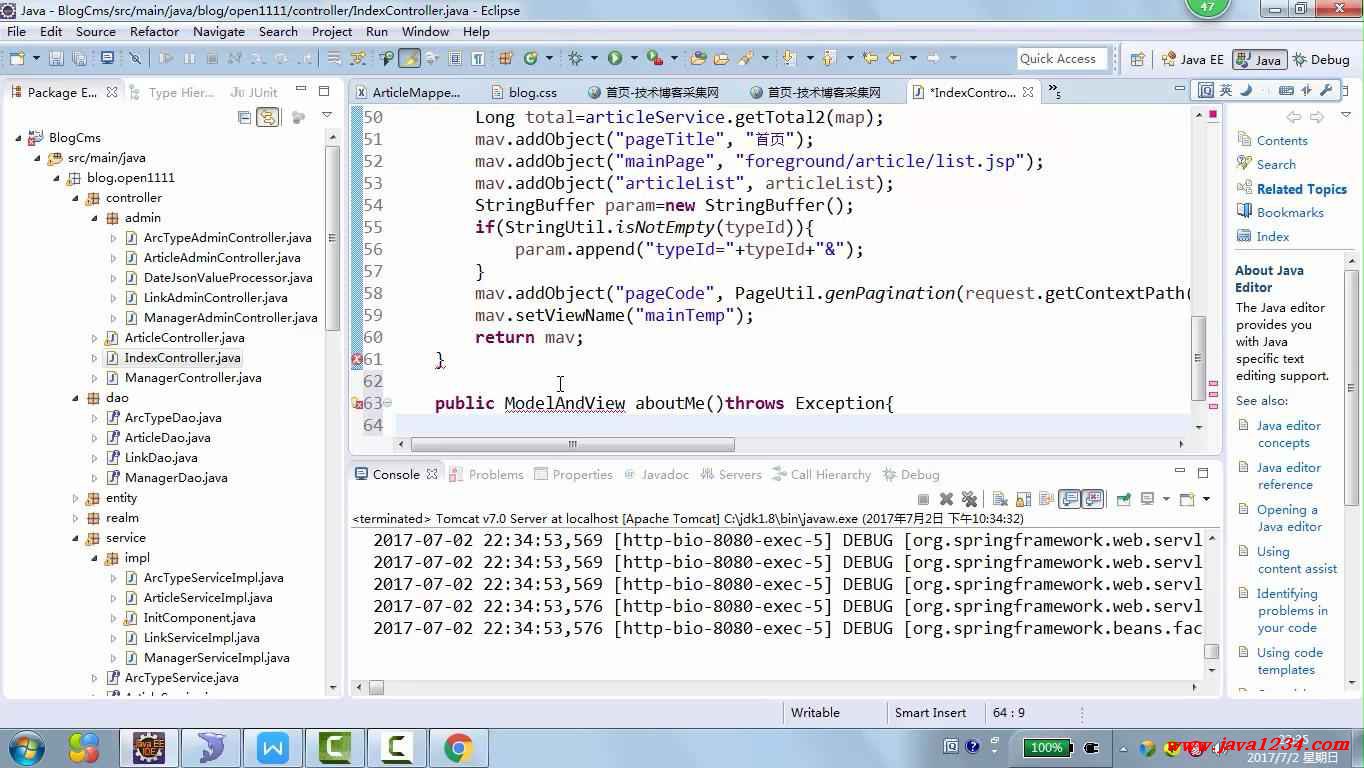Open Package Explorer view menu triangle

[x=326, y=117]
